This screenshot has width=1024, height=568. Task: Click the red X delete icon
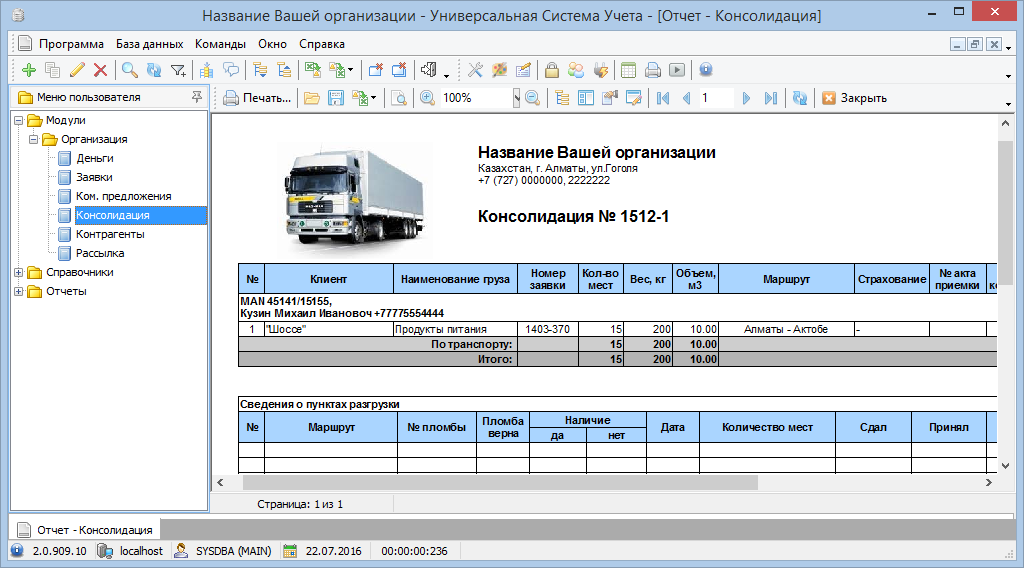tap(100, 70)
